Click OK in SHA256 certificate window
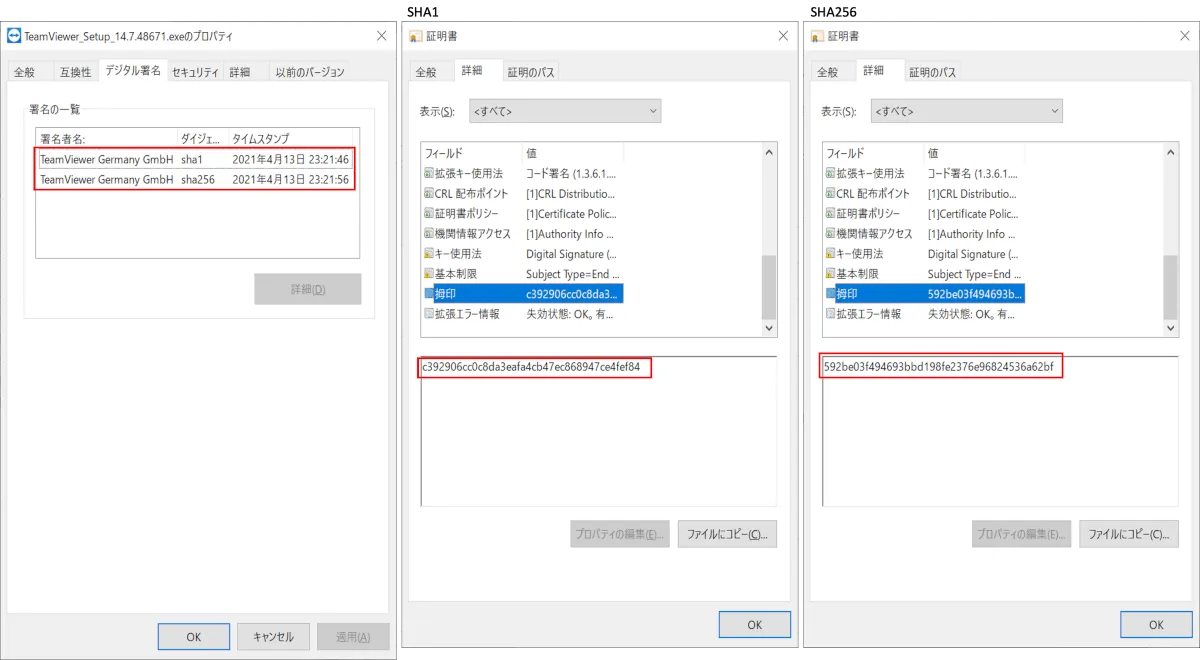 [x=1156, y=625]
